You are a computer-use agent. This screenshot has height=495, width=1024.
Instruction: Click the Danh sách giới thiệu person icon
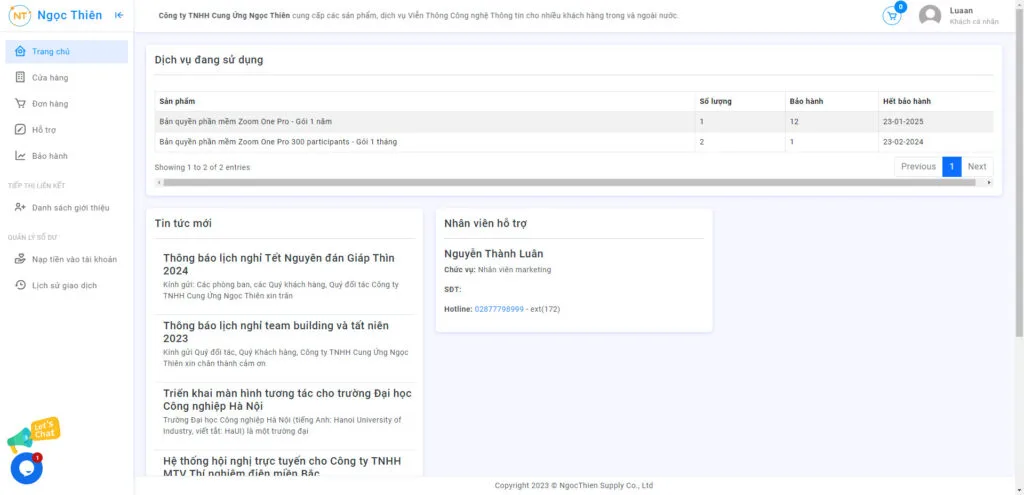pyautogui.click(x=20, y=208)
